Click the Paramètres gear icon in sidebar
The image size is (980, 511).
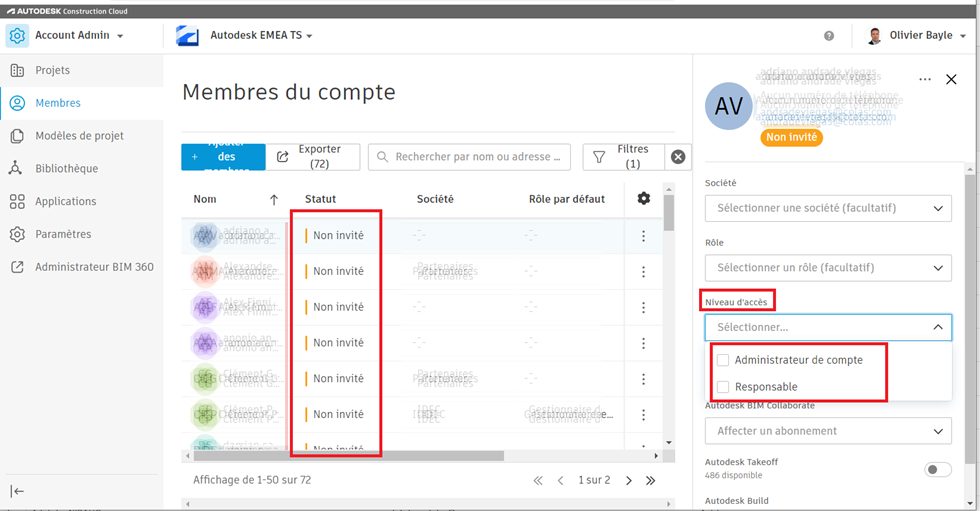[18, 234]
